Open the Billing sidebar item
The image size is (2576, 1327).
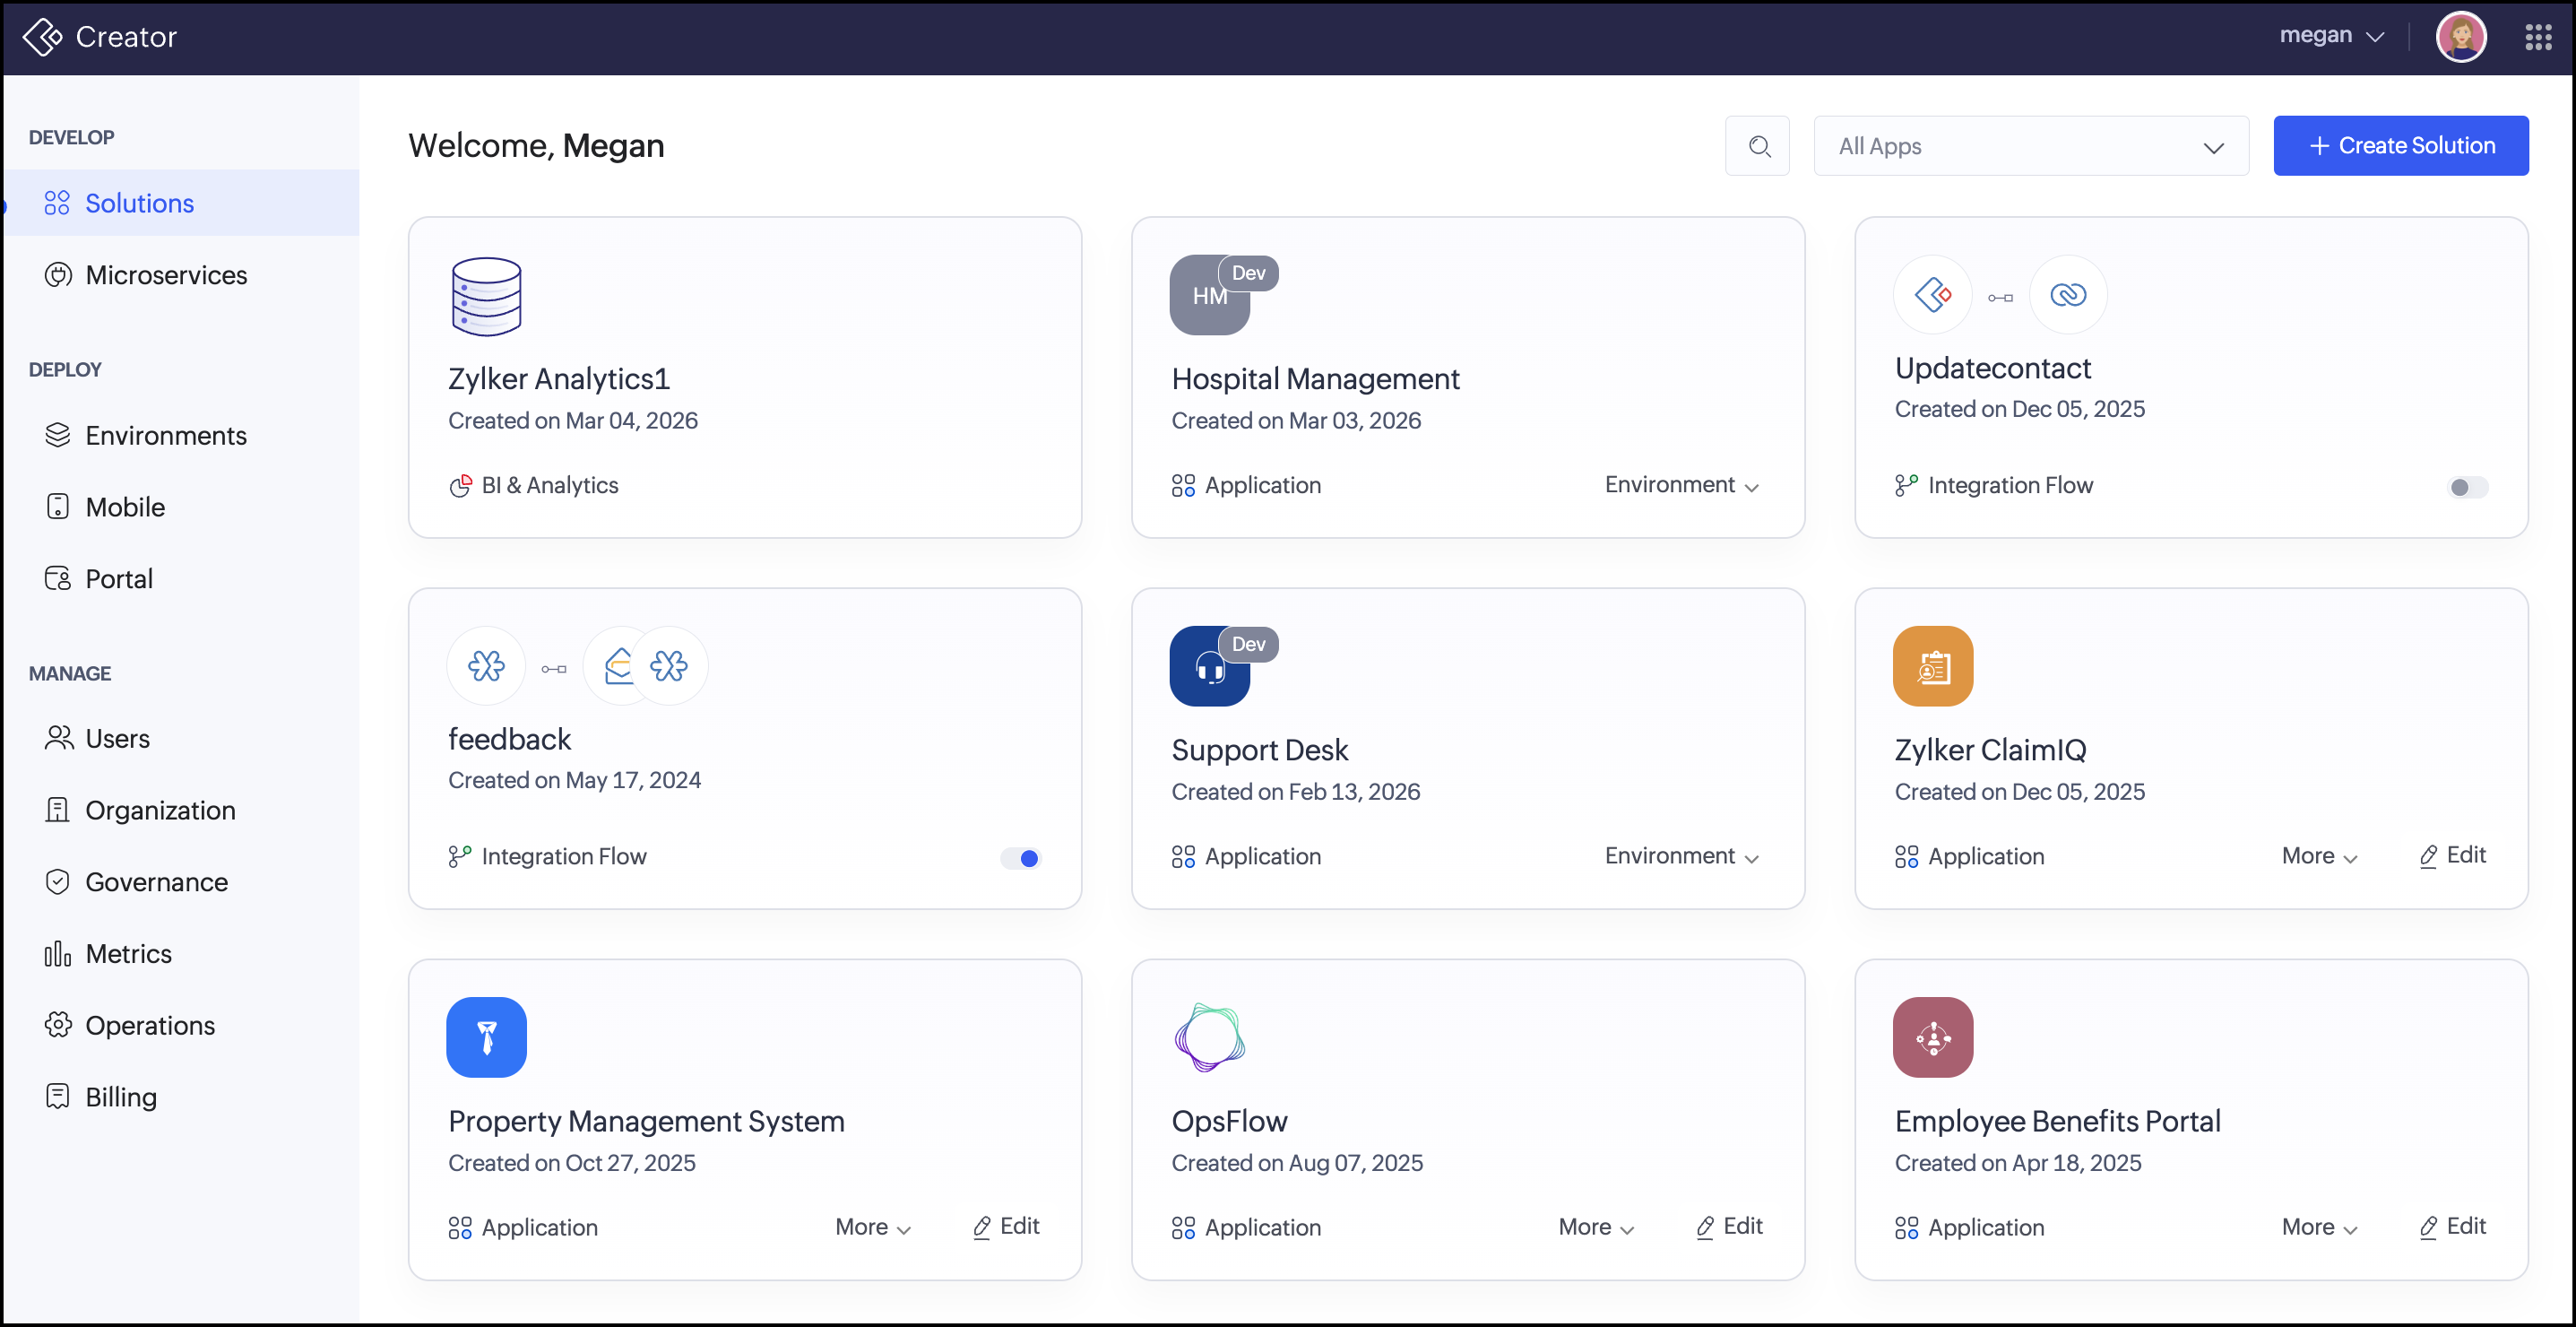coord(121,1097)
